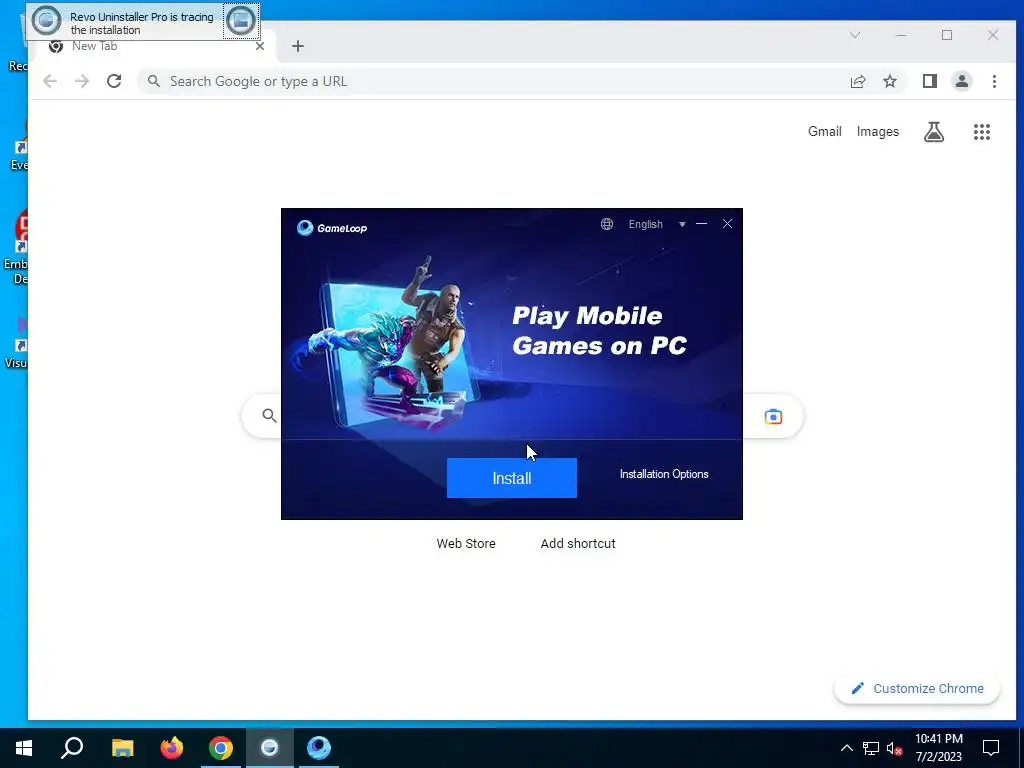Click Add shortcut

point(577,543)
